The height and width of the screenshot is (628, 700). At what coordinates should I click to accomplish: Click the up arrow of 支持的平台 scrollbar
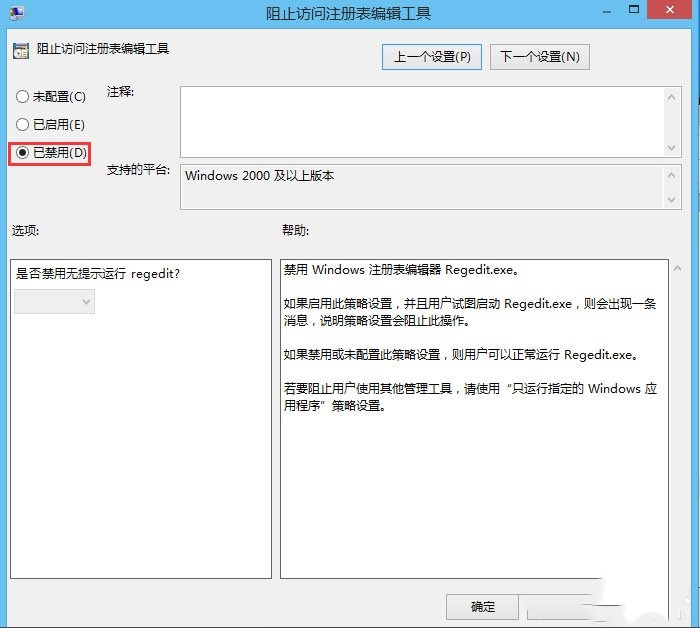click(x=673, y=174)
